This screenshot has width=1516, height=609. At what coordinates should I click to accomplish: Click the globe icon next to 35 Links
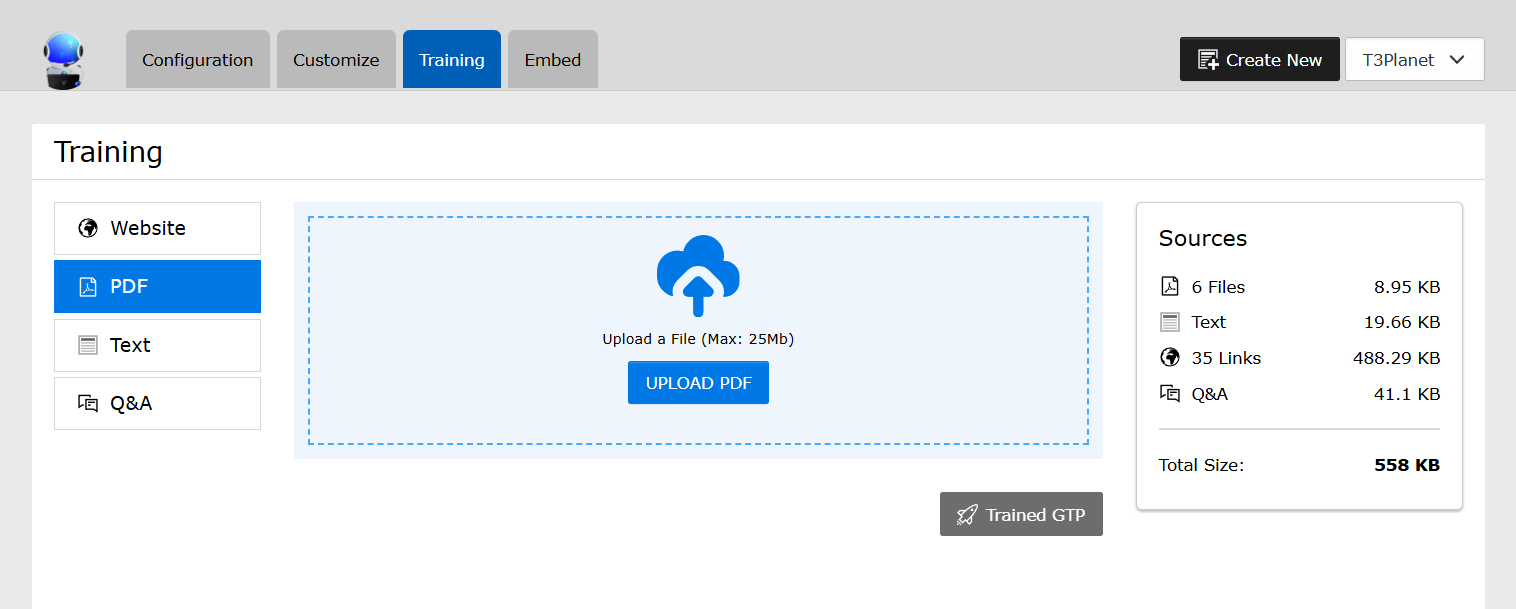1170,357
